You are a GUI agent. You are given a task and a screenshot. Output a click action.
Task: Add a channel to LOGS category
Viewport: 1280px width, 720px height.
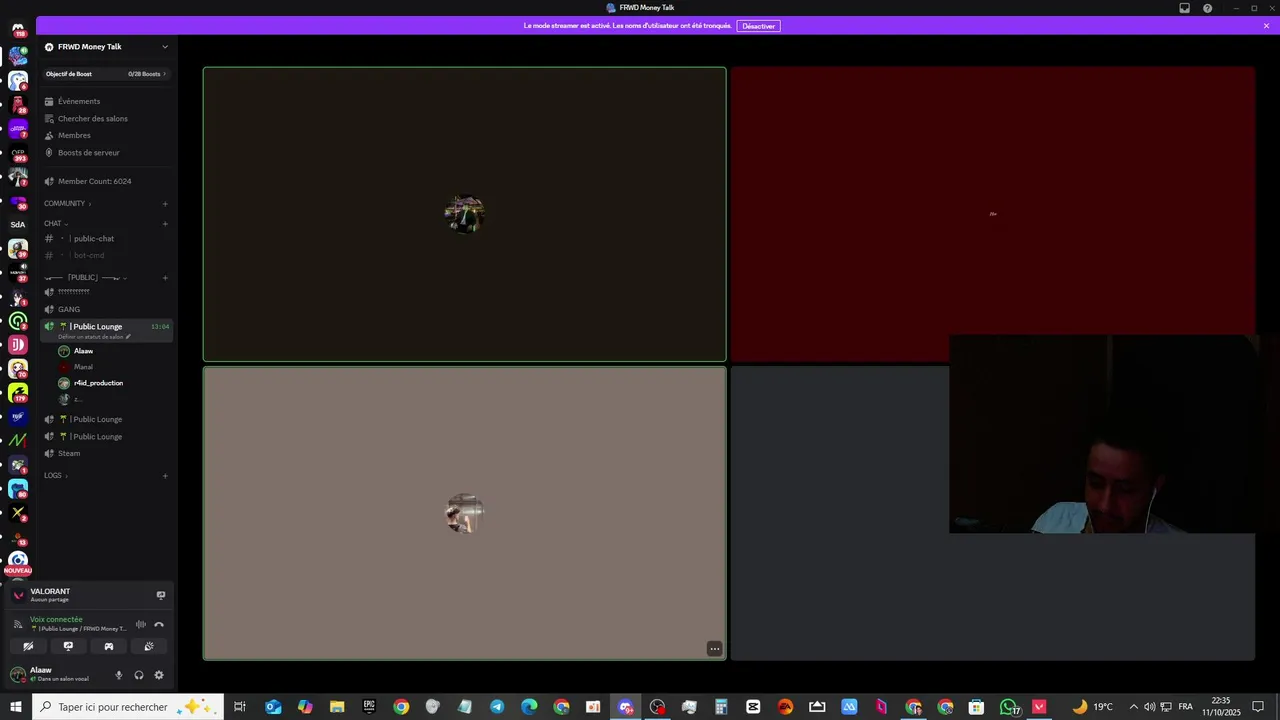click(x=165, y=475)
